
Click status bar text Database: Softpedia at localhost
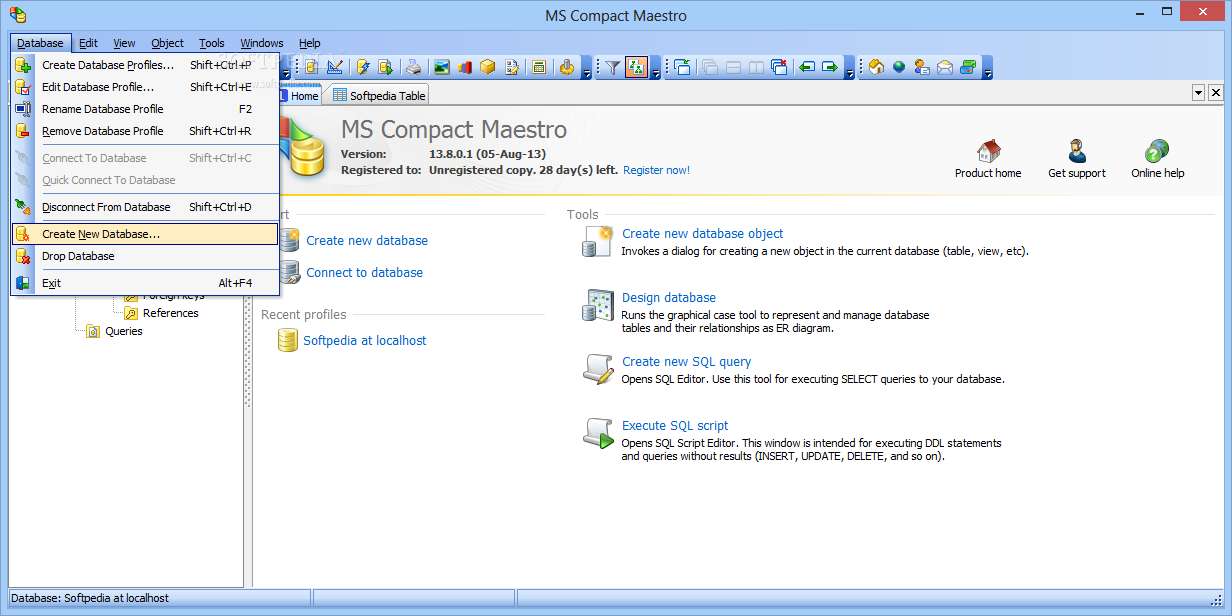(x=90, y=598)
